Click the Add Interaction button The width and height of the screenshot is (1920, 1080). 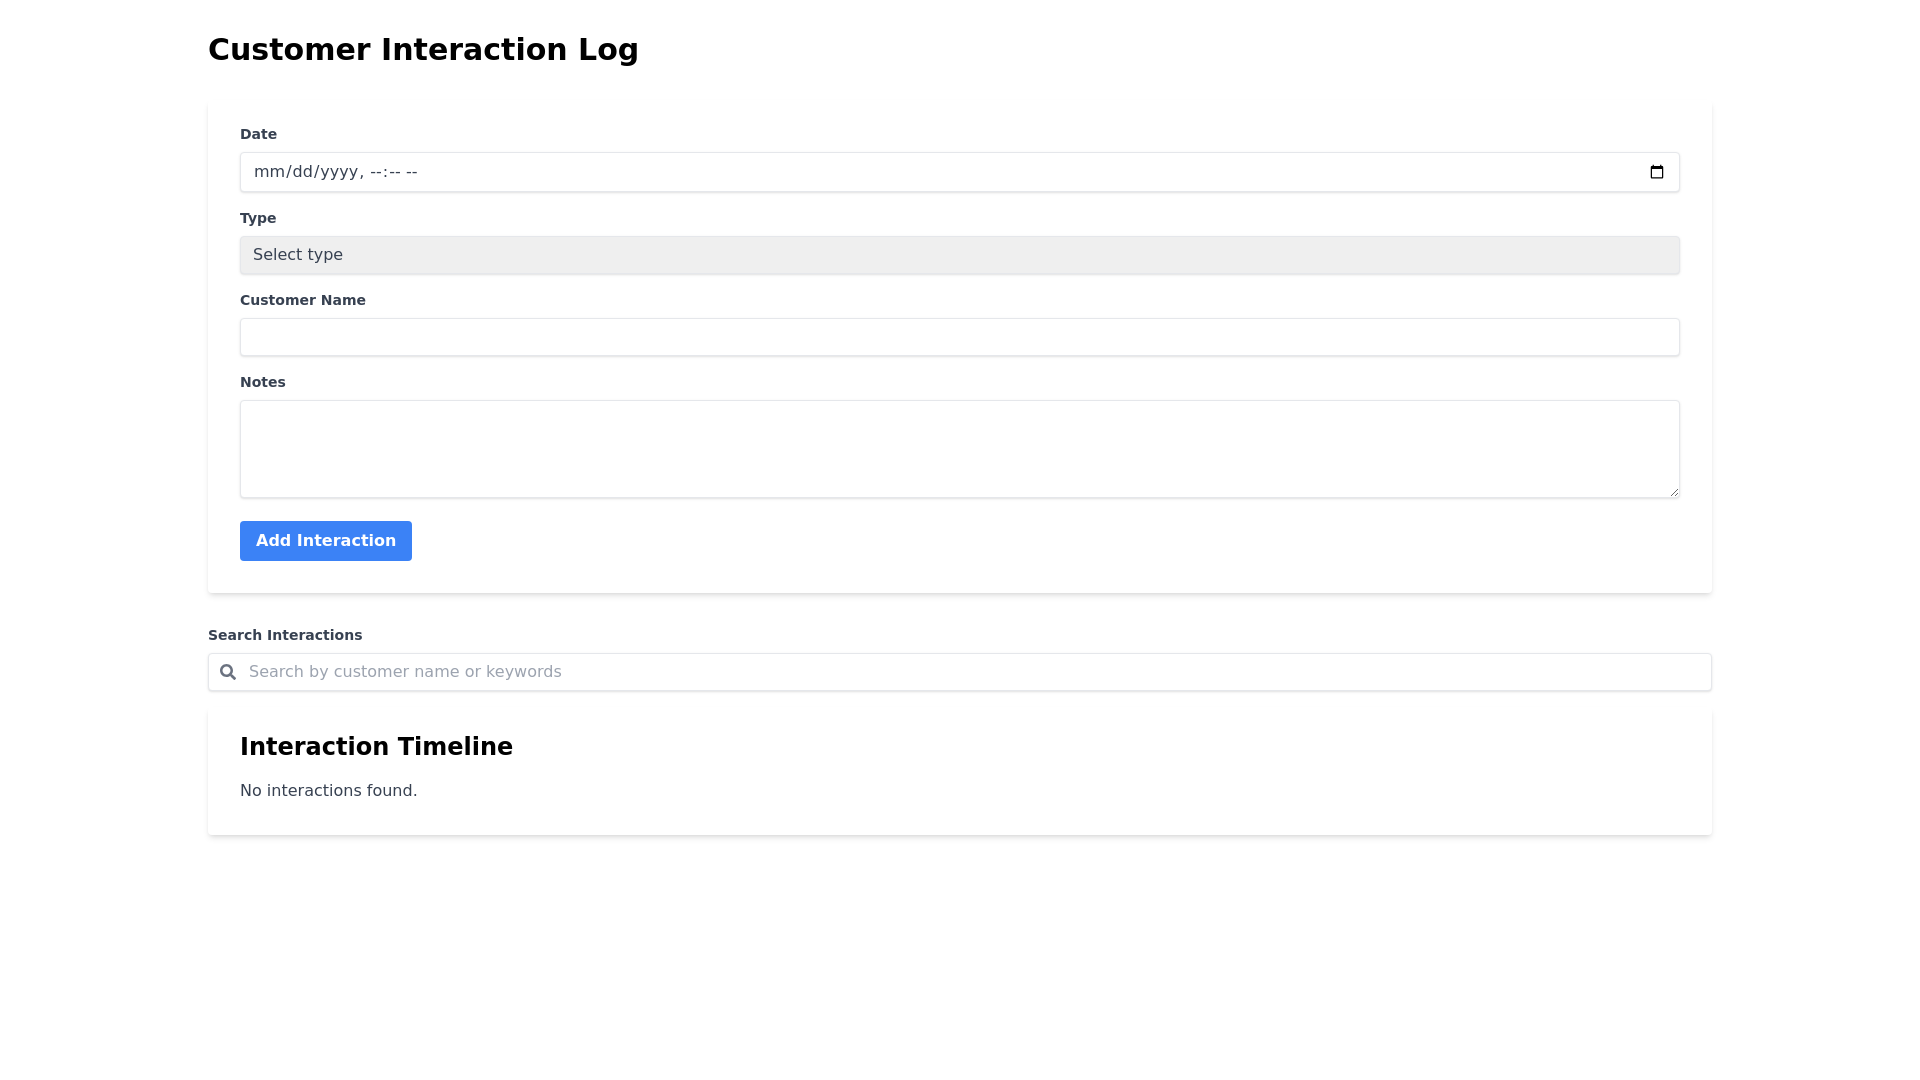(x=325, y=541)
